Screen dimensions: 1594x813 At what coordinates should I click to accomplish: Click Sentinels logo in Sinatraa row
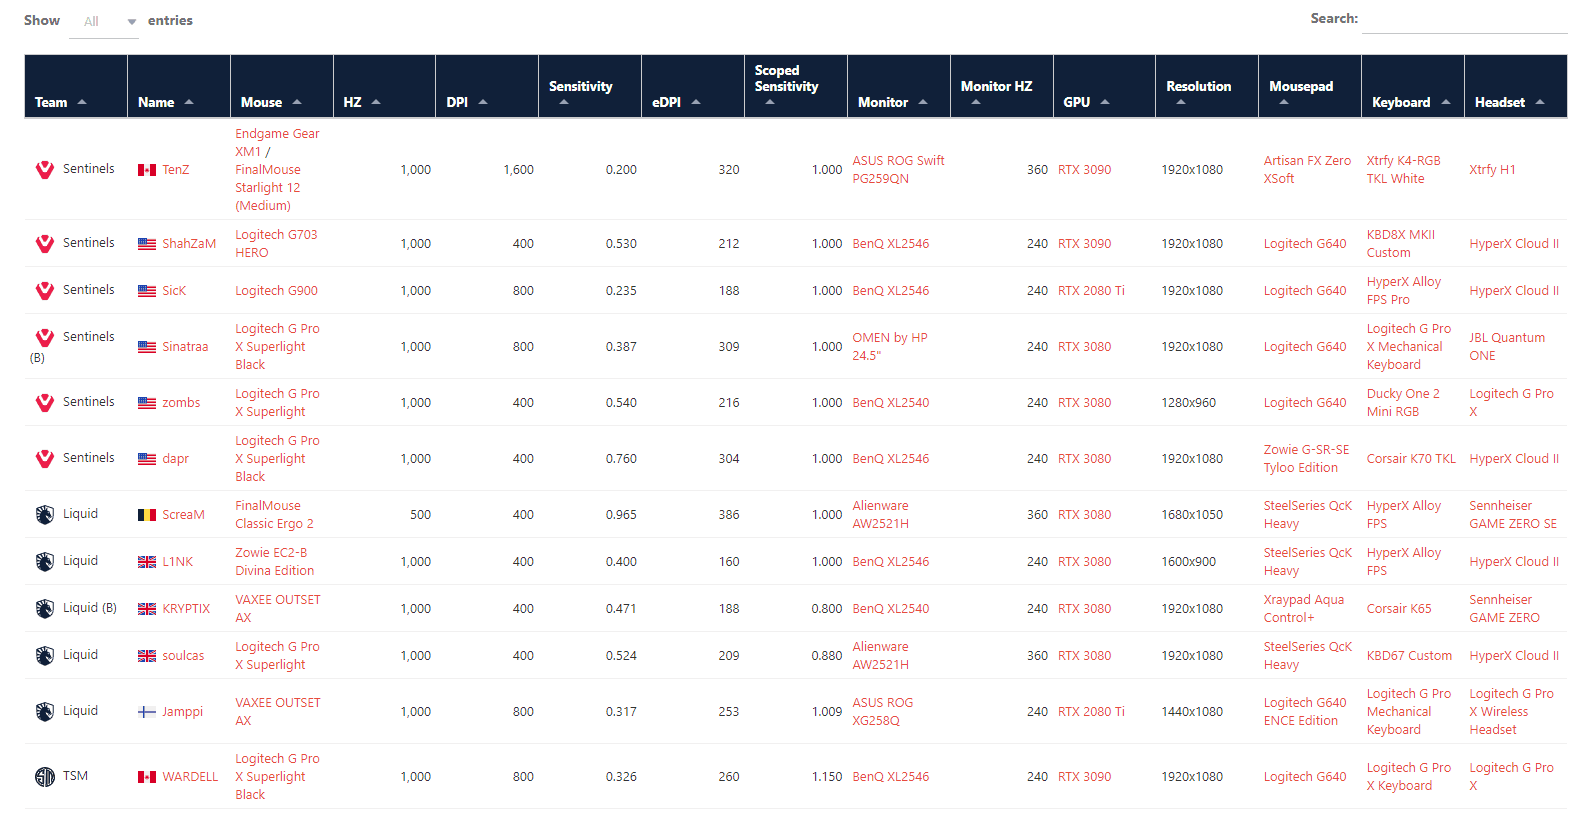45,338
